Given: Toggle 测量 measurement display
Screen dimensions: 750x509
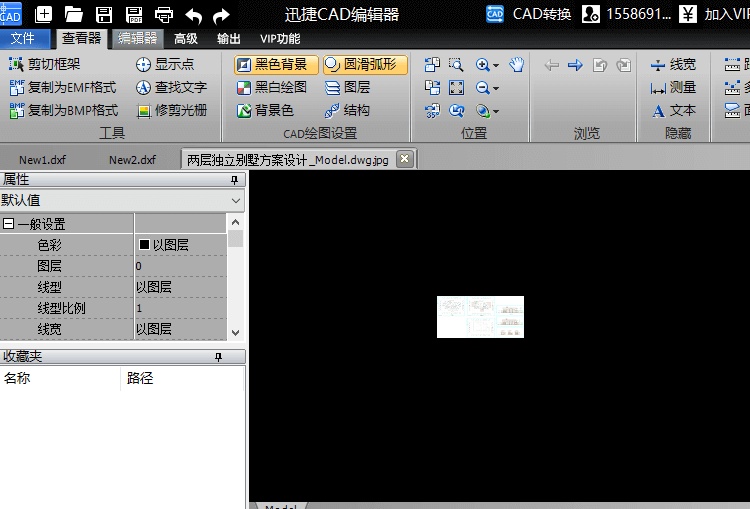Looking at the screenshot, I should tap(673, 88).
